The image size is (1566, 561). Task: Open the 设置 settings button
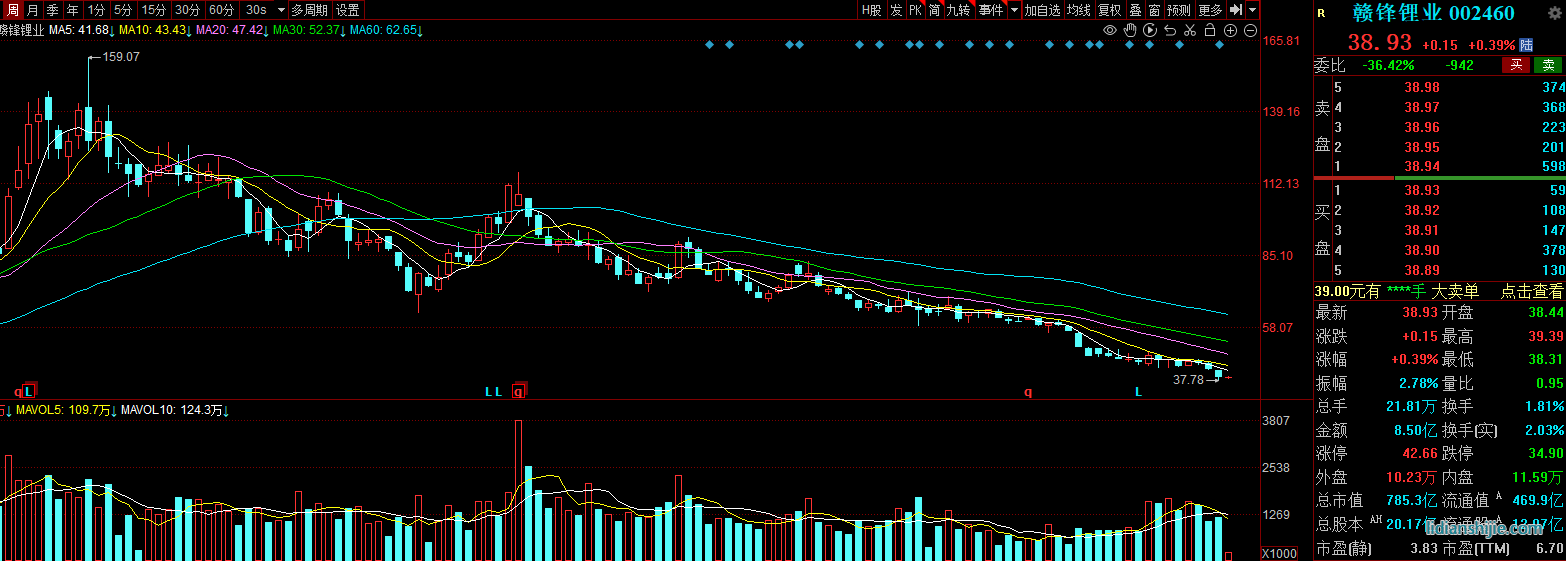(x=347, y=10)
